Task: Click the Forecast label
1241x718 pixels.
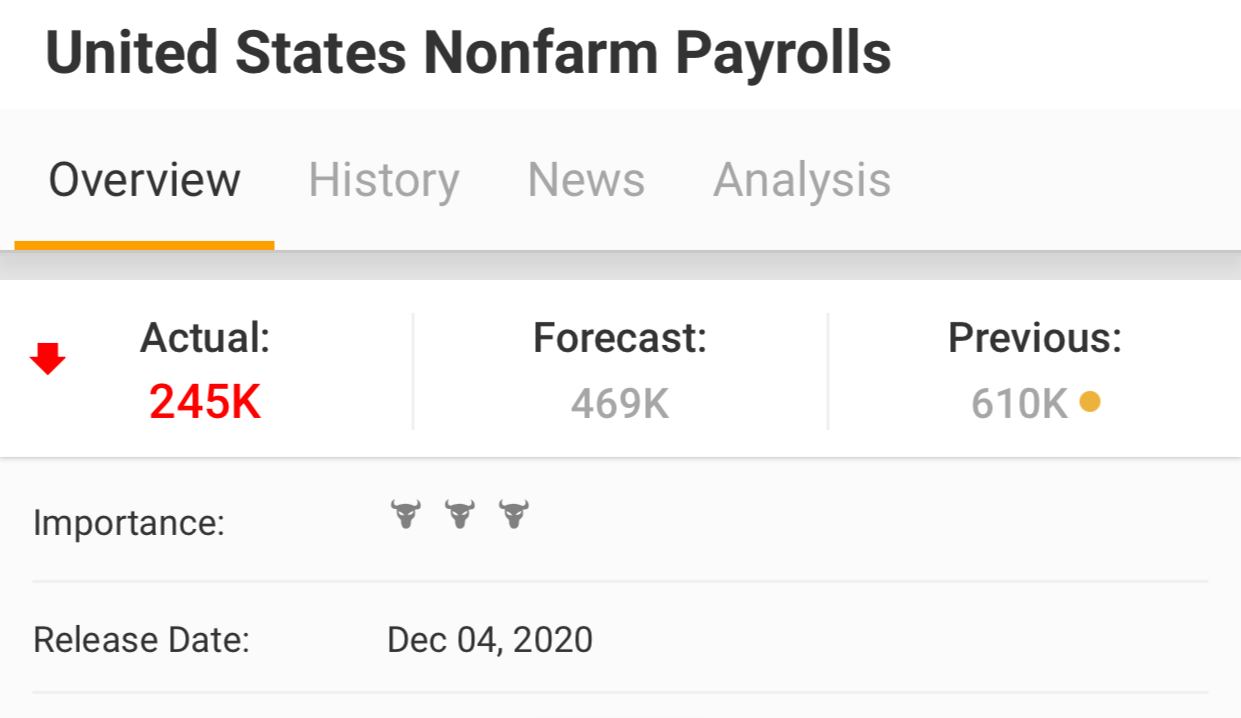Action: [620, 338]
